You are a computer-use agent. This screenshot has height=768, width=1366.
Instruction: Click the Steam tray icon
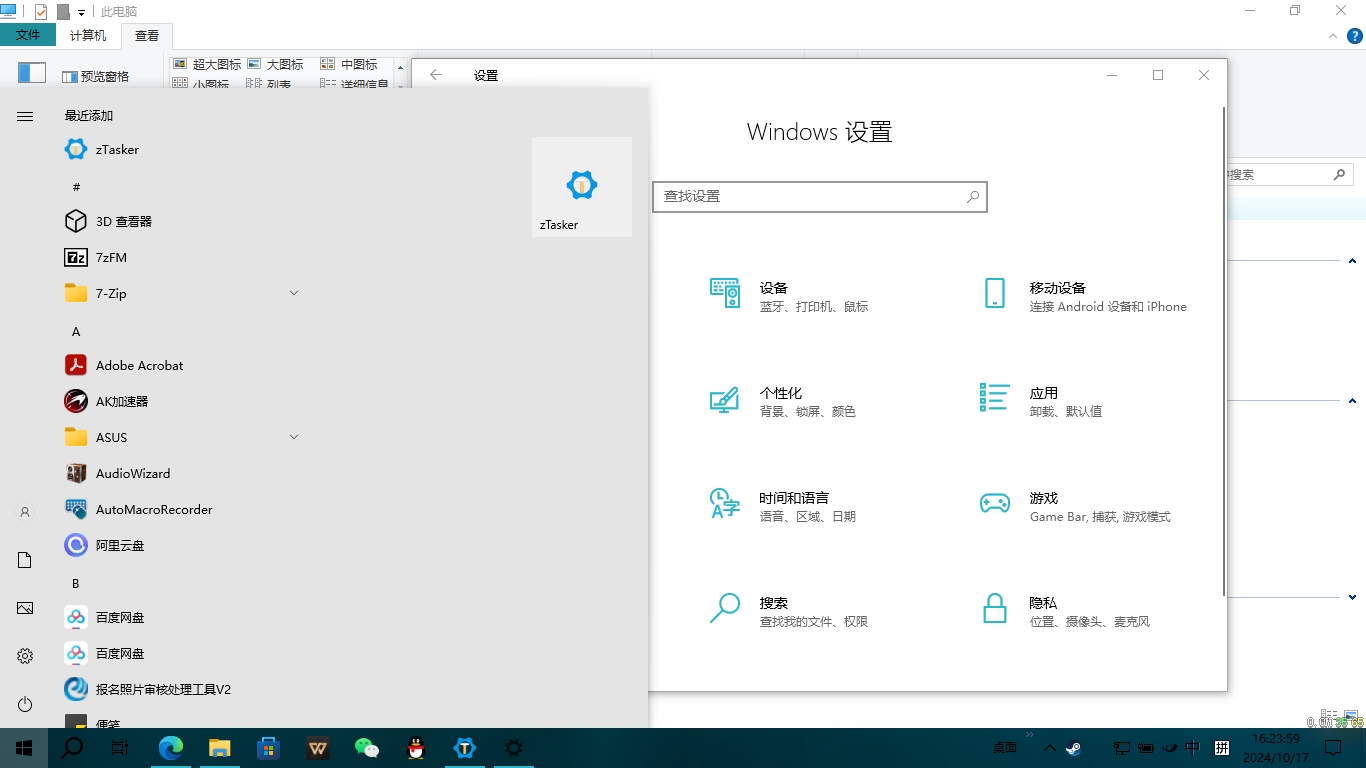click(x=1073, y=747)
